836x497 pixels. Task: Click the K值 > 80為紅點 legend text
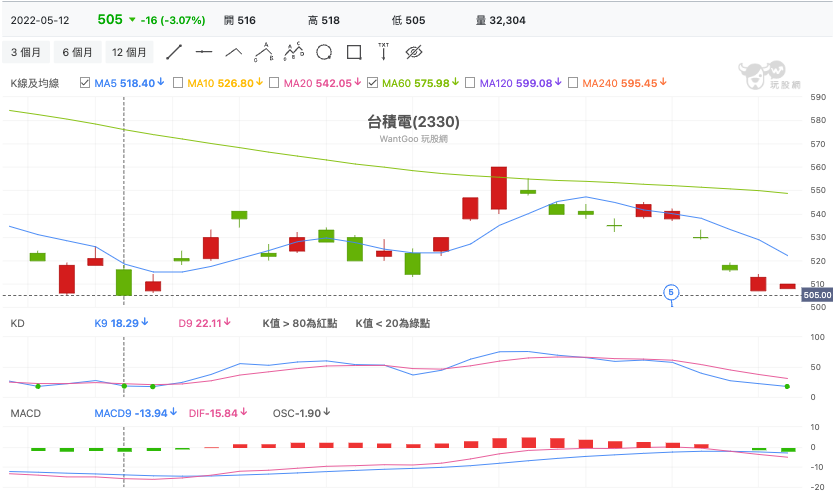click(300, 323)
